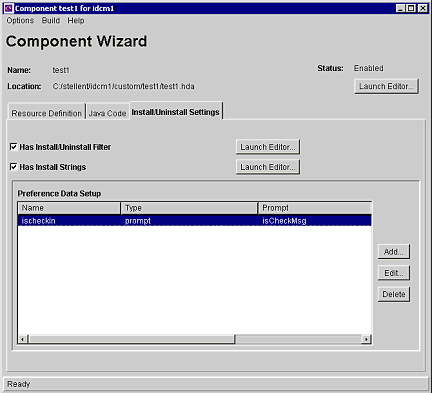Launch Editor for Install/Uninstall Filter
This screenshot has width=432, height=393.
pos(268,147)
